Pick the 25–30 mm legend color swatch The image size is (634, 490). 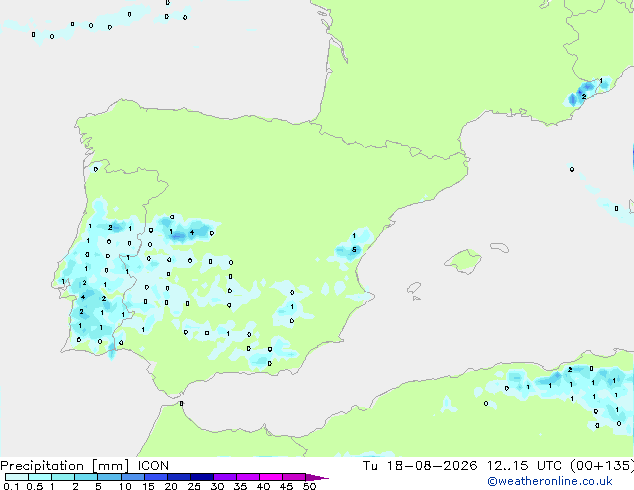(x=201, y=477)
